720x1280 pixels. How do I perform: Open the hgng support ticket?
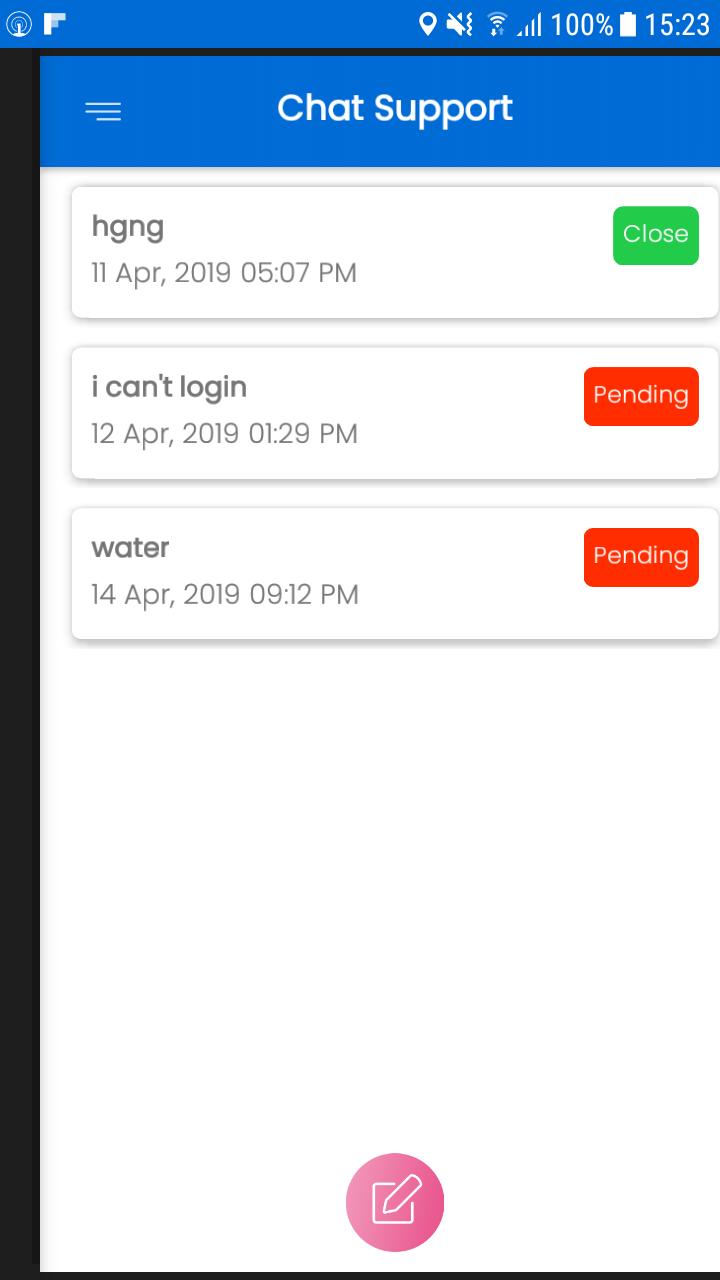[395, 252]
